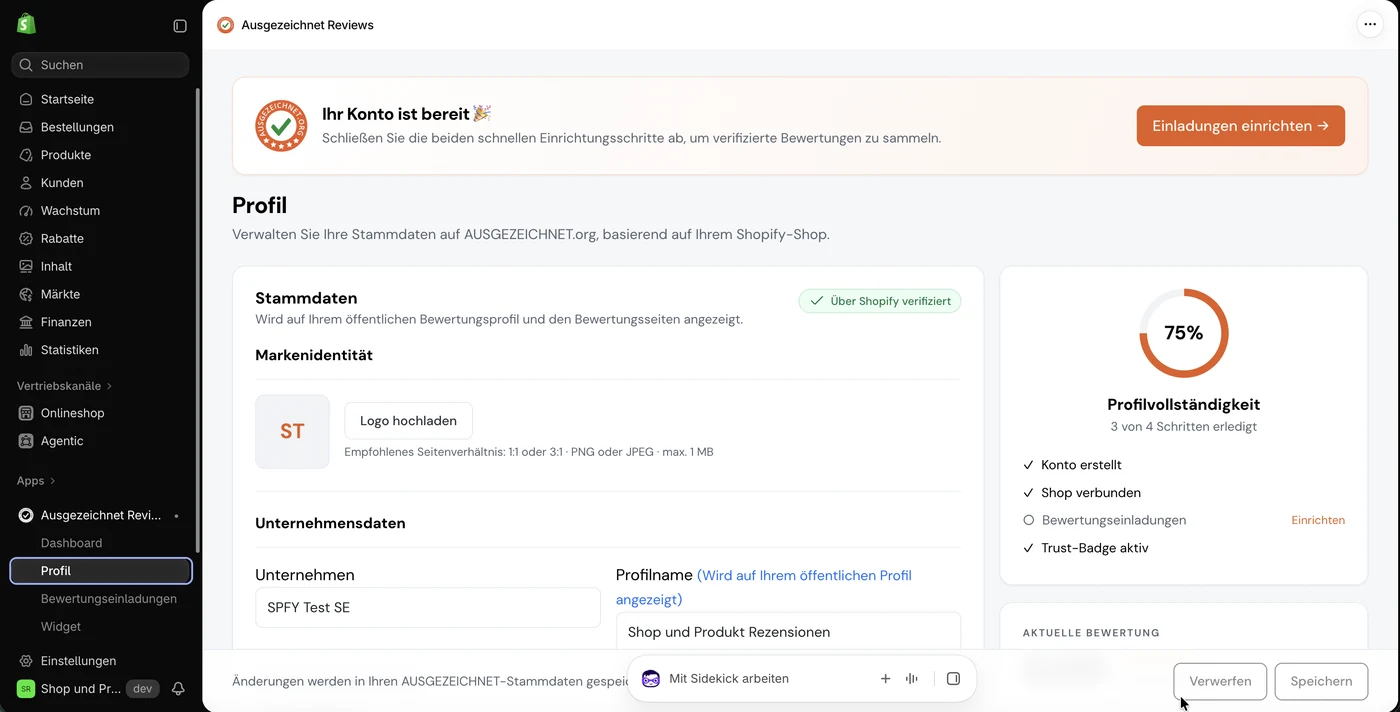Click Logo hochladen button

(x=408, y=421)
